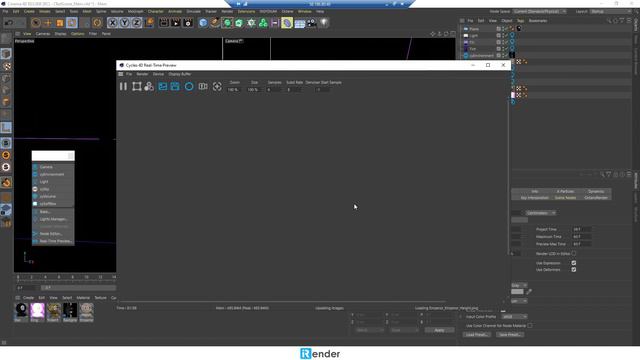Click the focus target icon in preview toolbar

(217, 86)
